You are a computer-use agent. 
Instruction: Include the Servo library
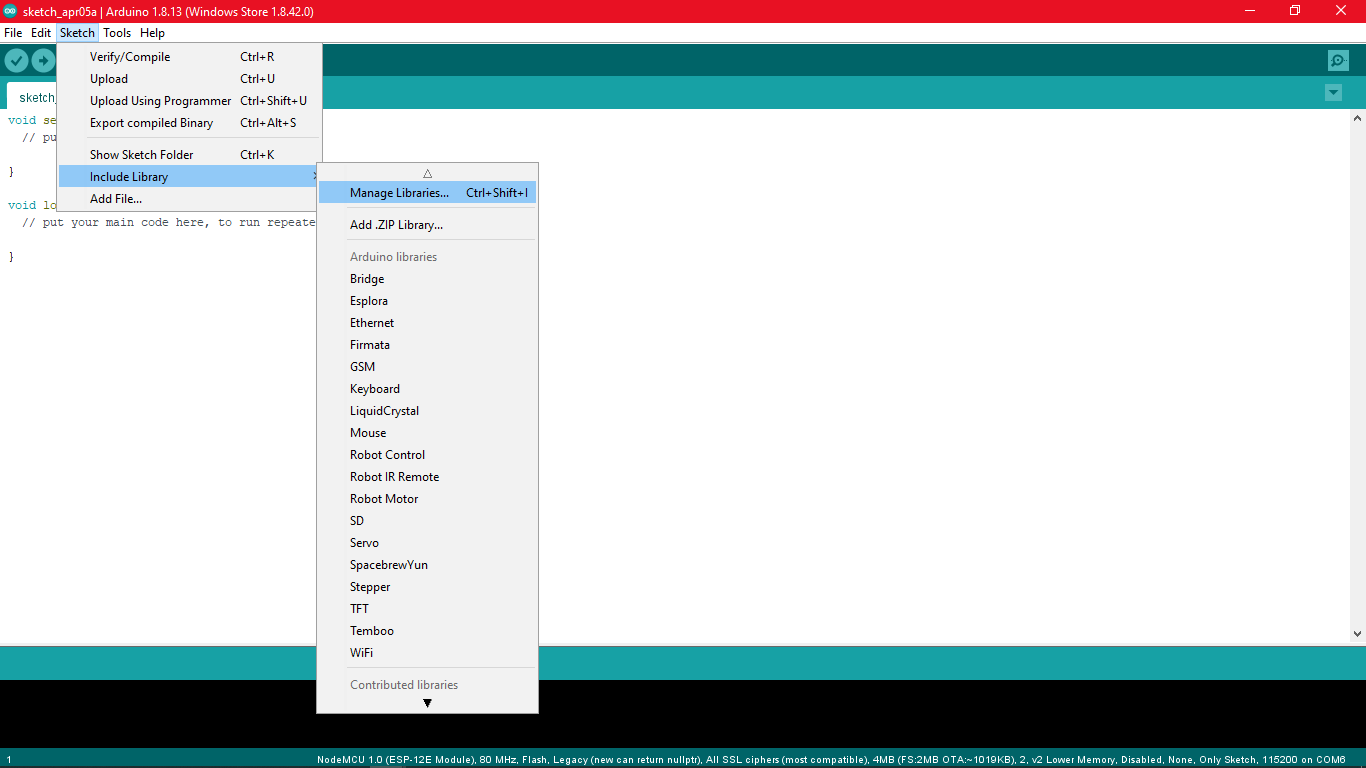[x=427, y=543]
